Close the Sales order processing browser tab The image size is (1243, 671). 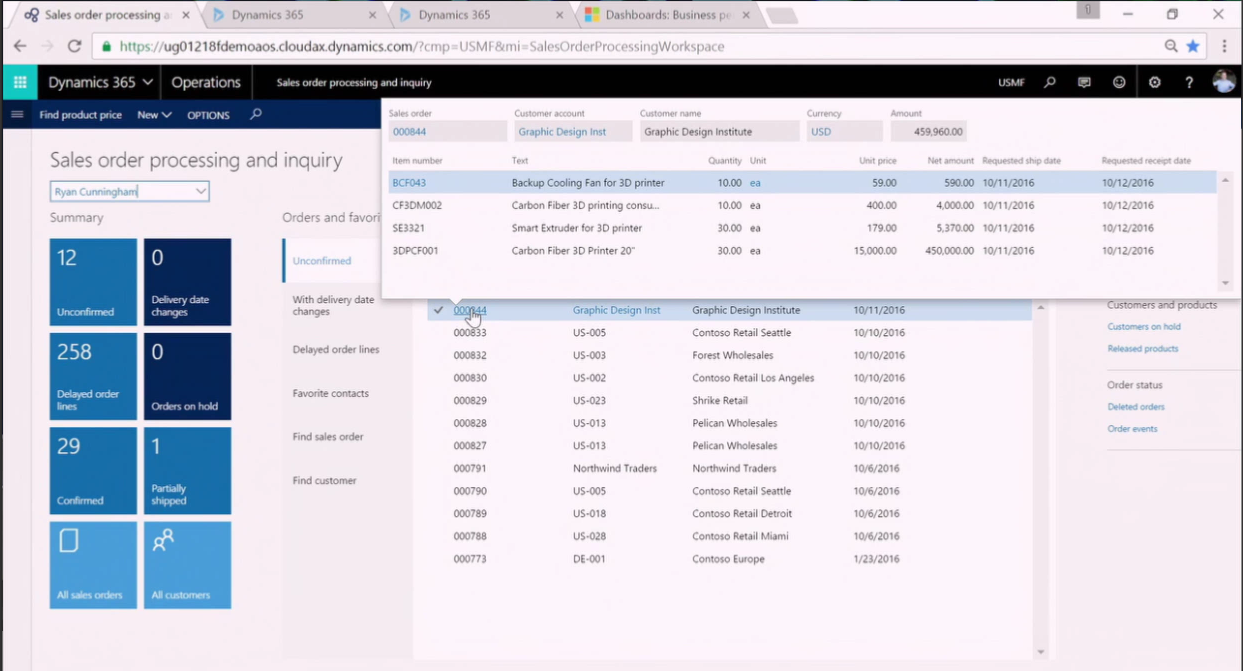(186, 15)
